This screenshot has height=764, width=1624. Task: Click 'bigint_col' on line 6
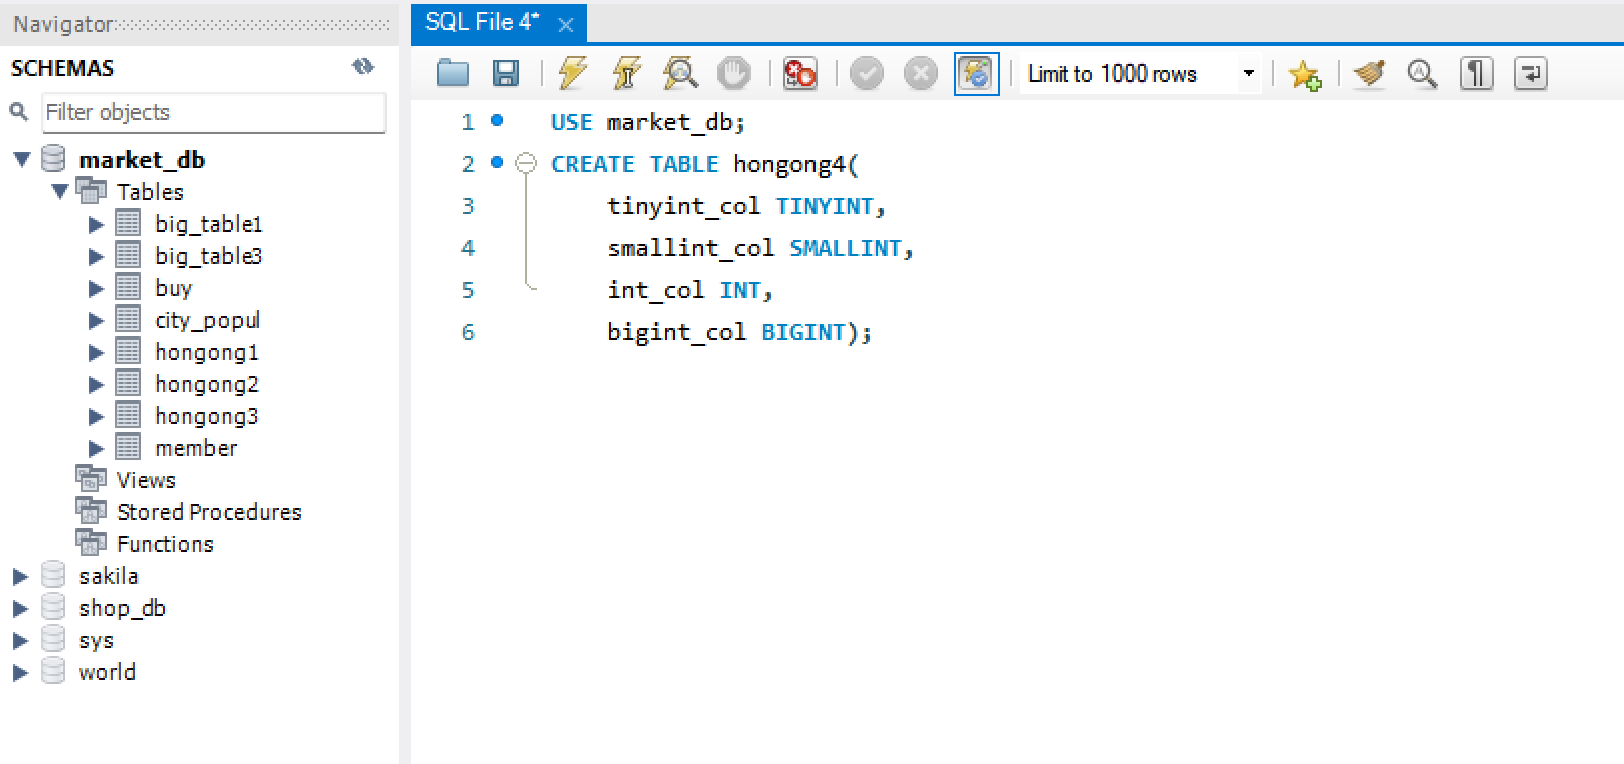(677, 333)
